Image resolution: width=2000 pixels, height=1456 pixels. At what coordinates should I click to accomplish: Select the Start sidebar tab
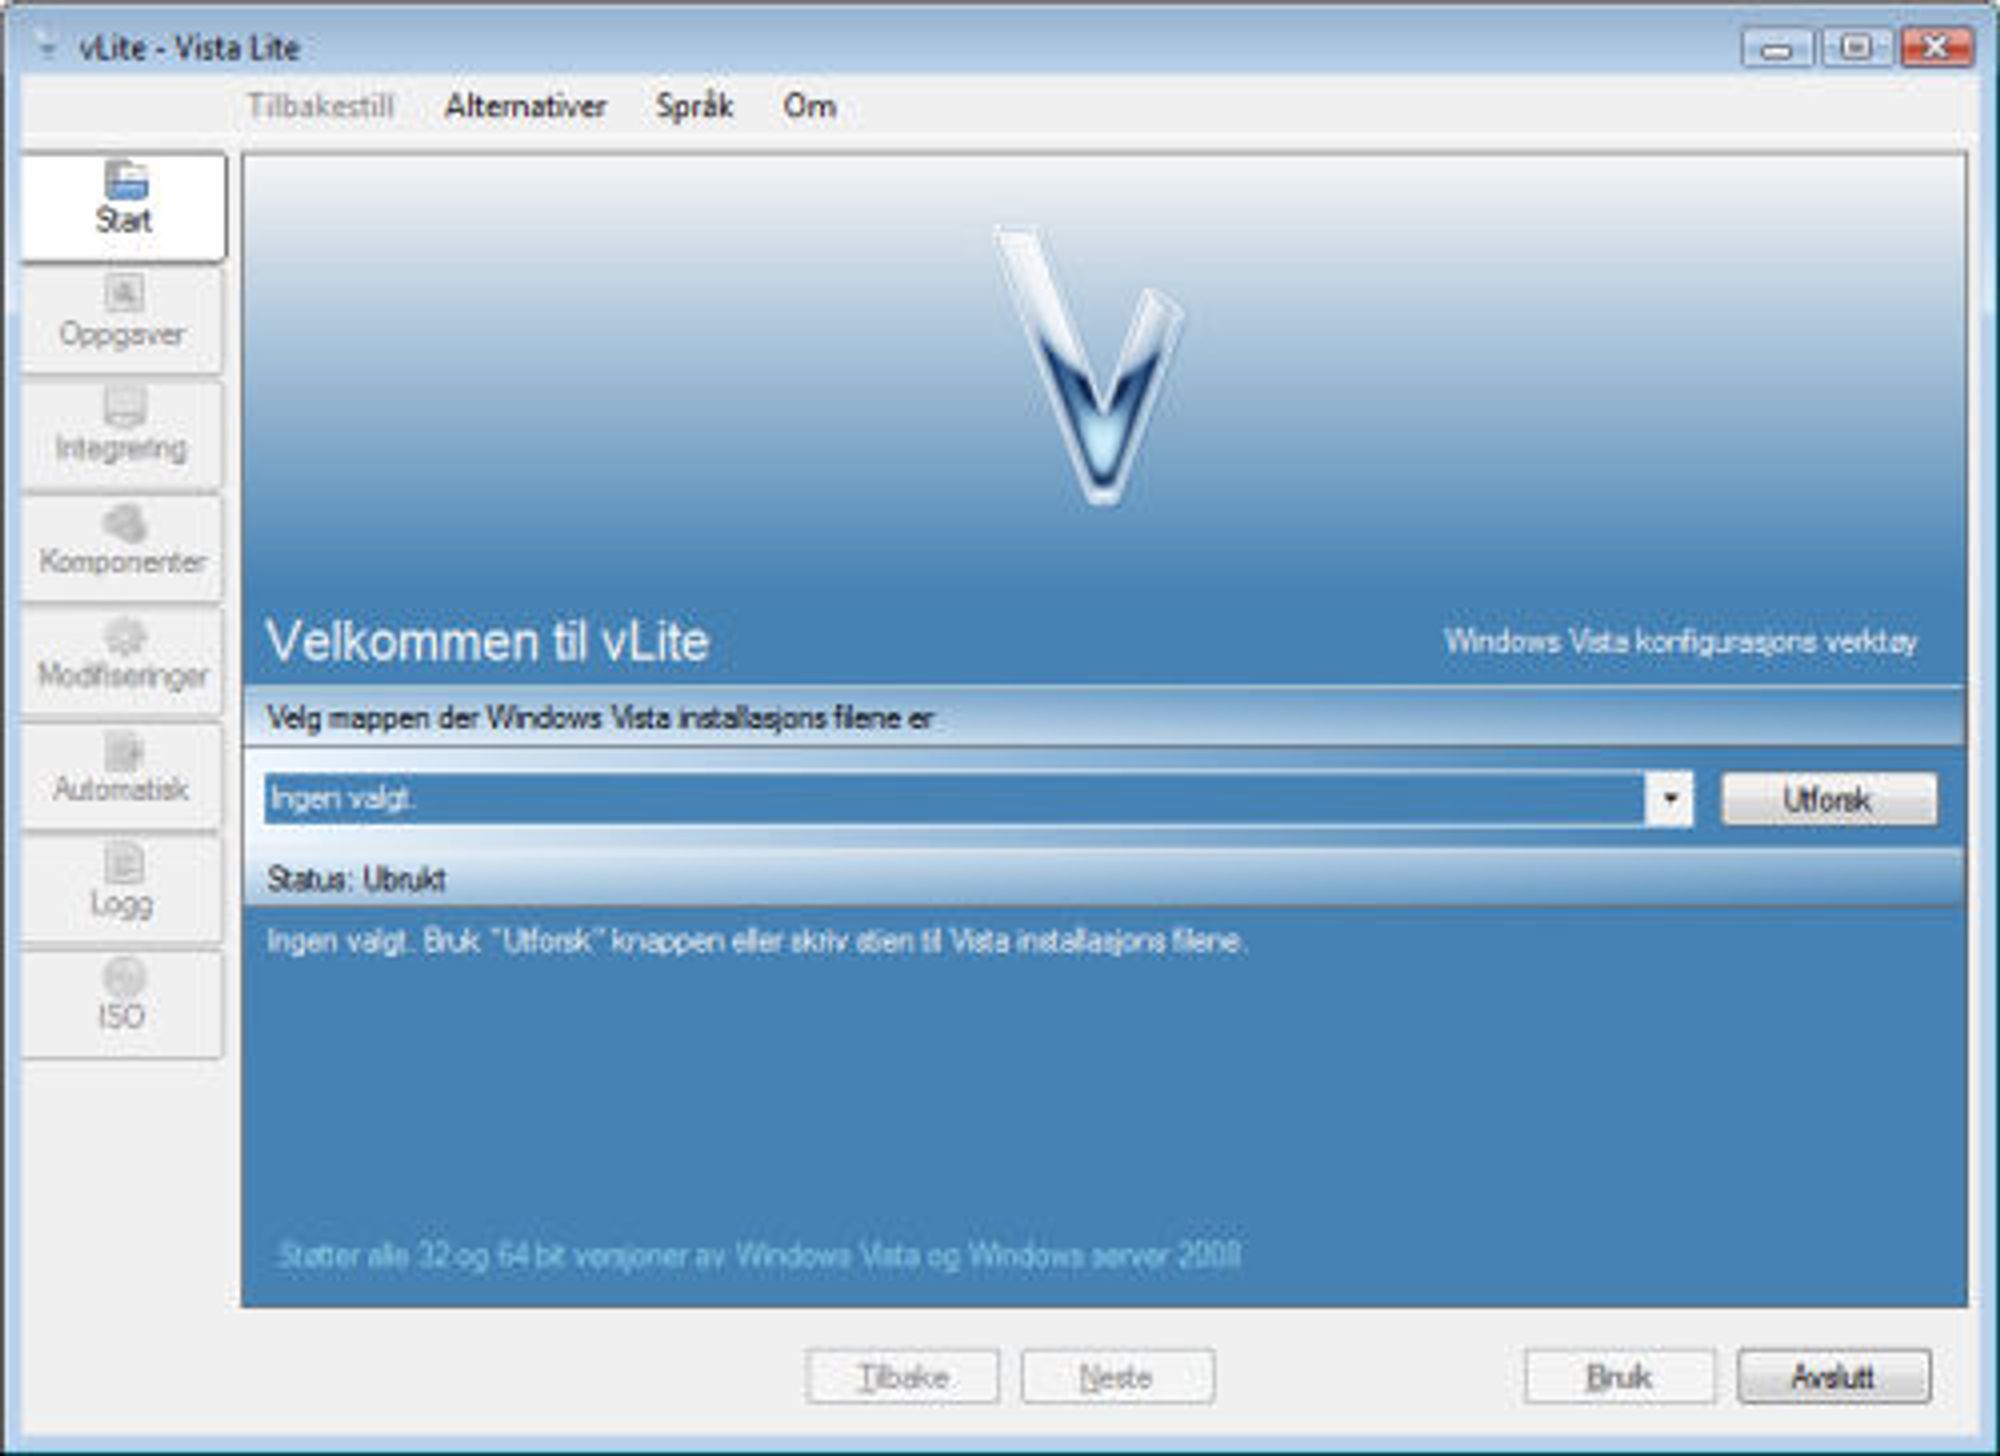(x=123, y=206)
